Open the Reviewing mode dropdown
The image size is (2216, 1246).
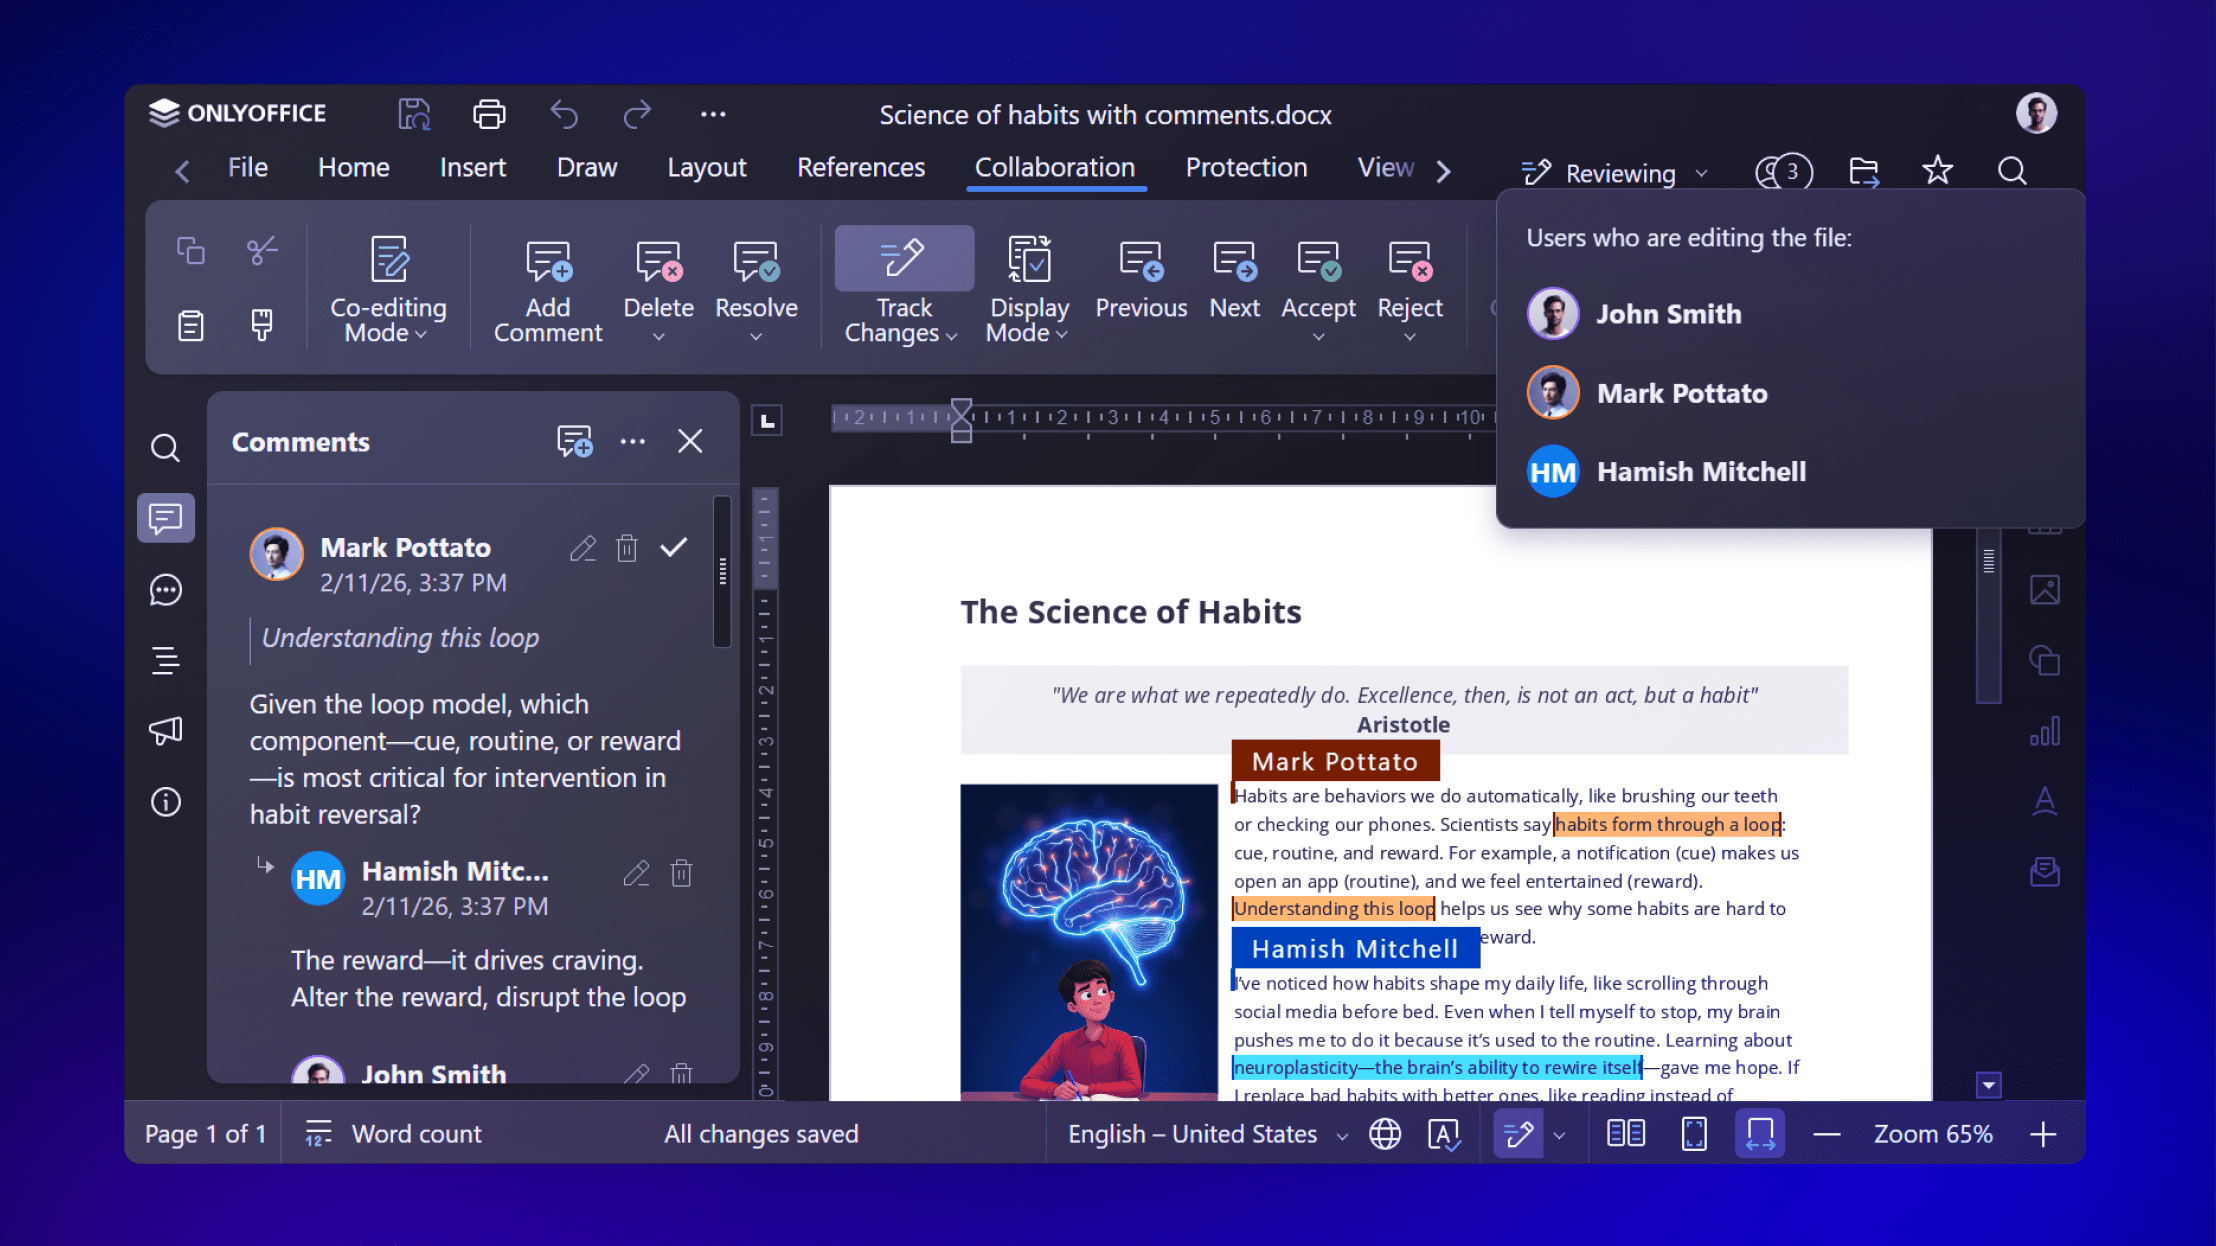[1614, 173]
